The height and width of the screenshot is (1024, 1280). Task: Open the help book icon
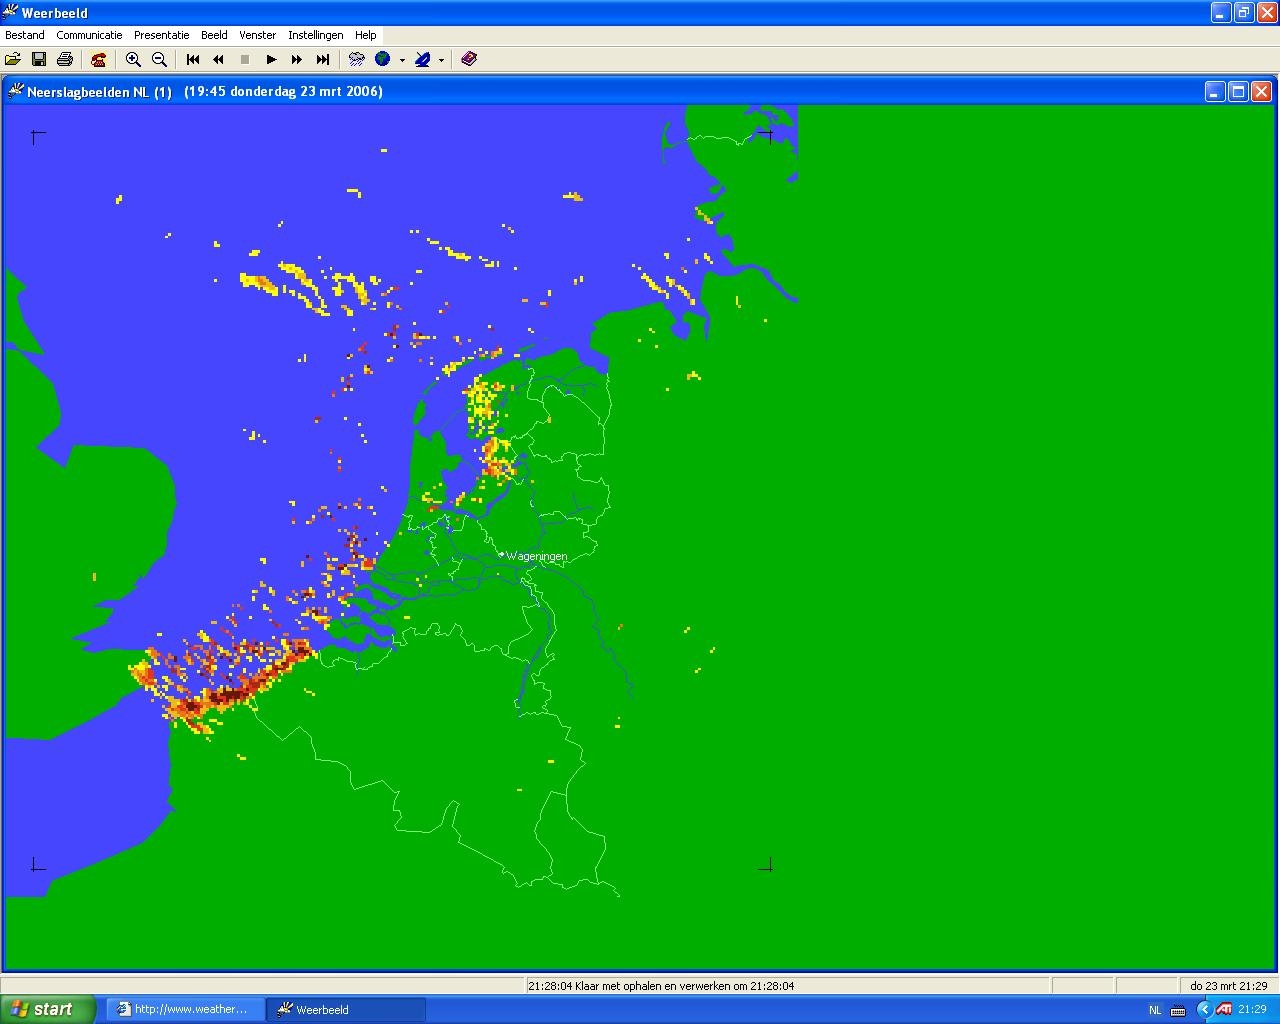[469, 59]
